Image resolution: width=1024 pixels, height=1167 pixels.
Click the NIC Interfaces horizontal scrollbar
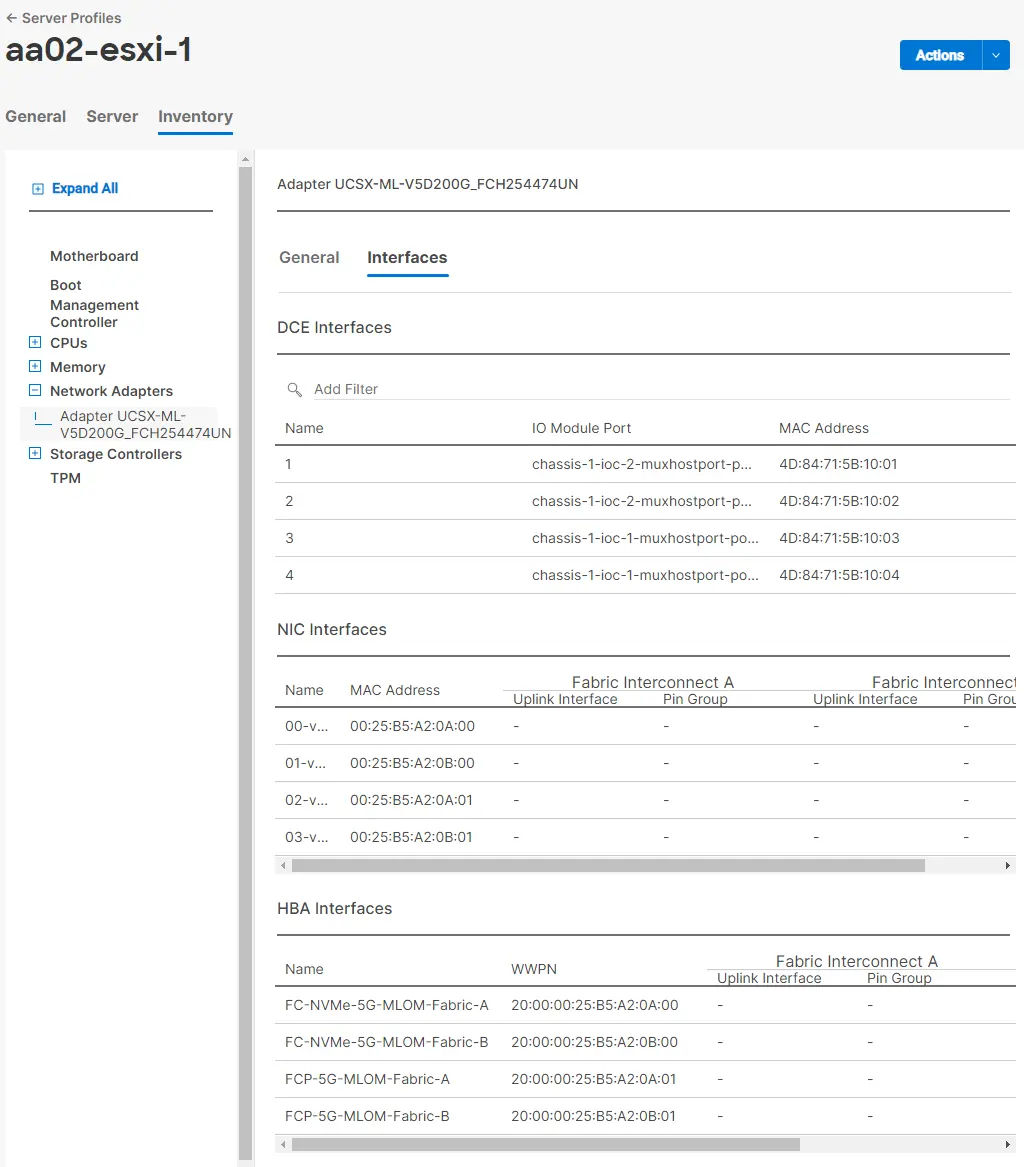608,866
